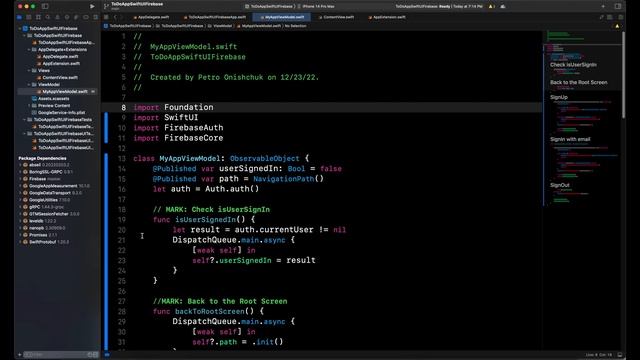Collapse the Views group
640x360 pixels.
29,71
